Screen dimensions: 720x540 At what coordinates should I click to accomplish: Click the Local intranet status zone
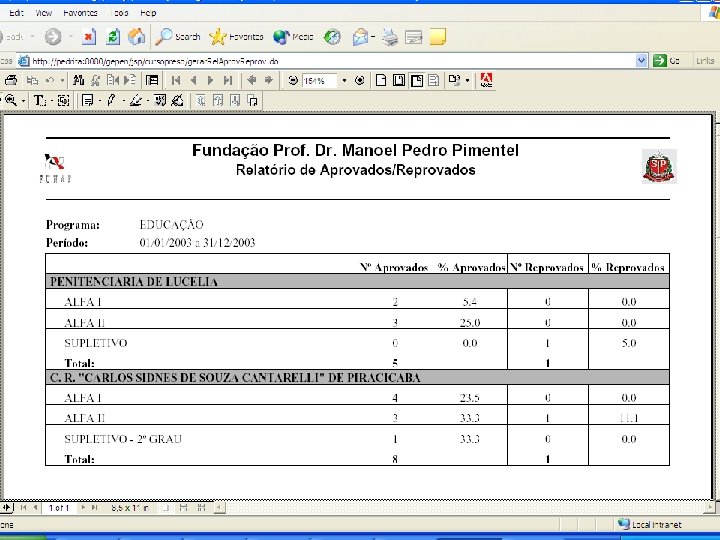[x=649, y=524]
